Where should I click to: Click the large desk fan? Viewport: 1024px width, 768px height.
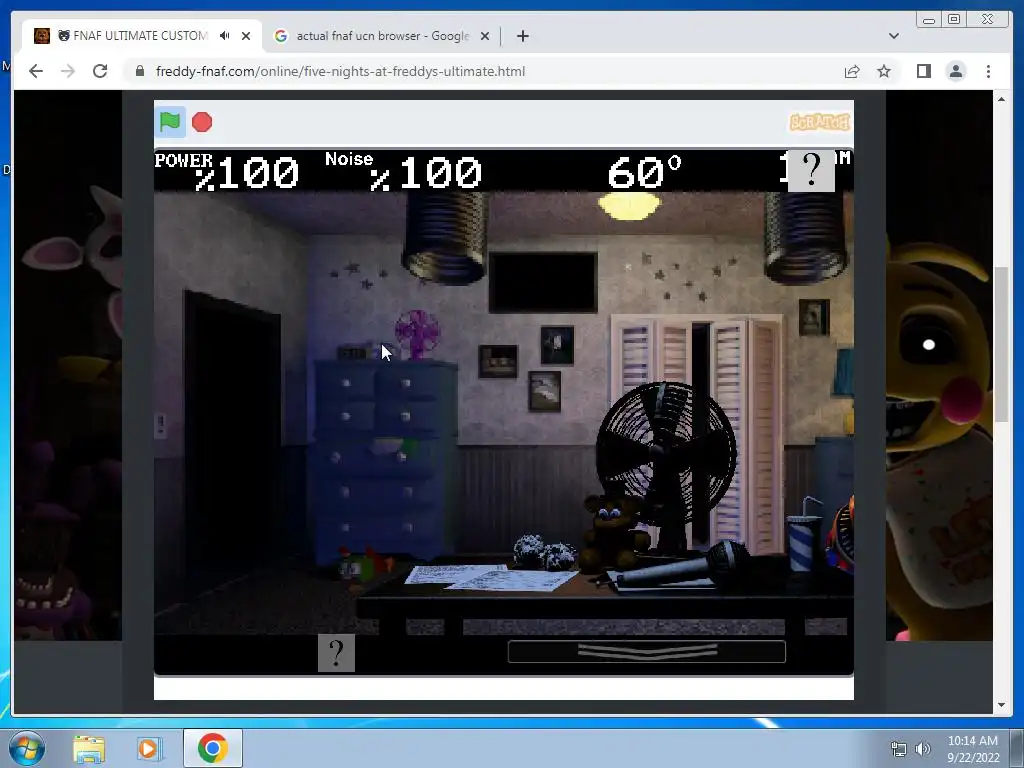(666, 457)
